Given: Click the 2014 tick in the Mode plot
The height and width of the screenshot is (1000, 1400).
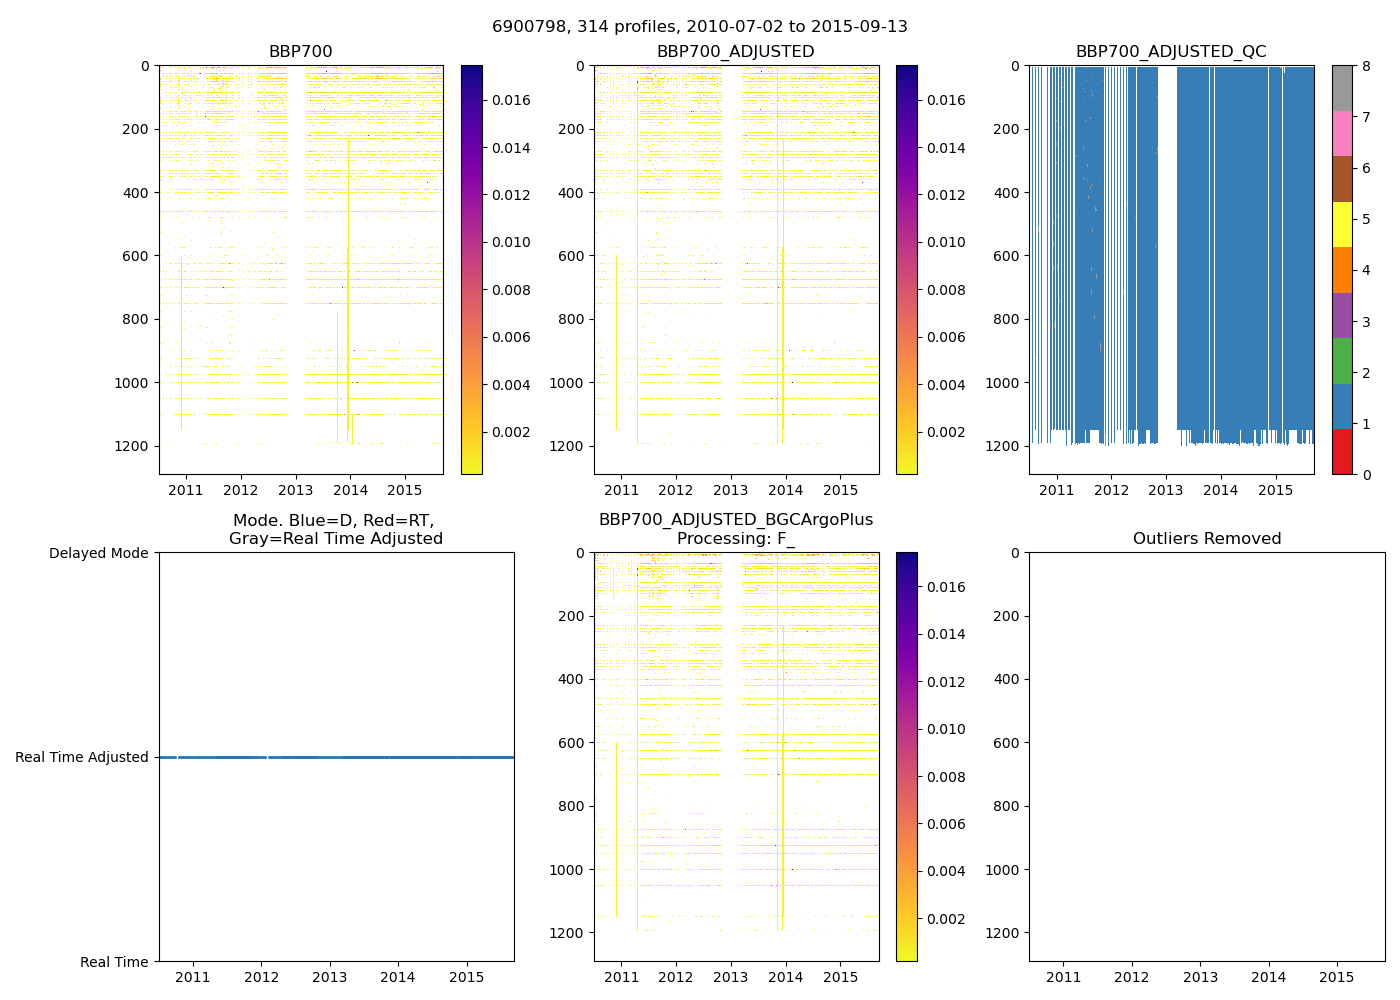Looking at the screenshot, I should pos(398,977).
